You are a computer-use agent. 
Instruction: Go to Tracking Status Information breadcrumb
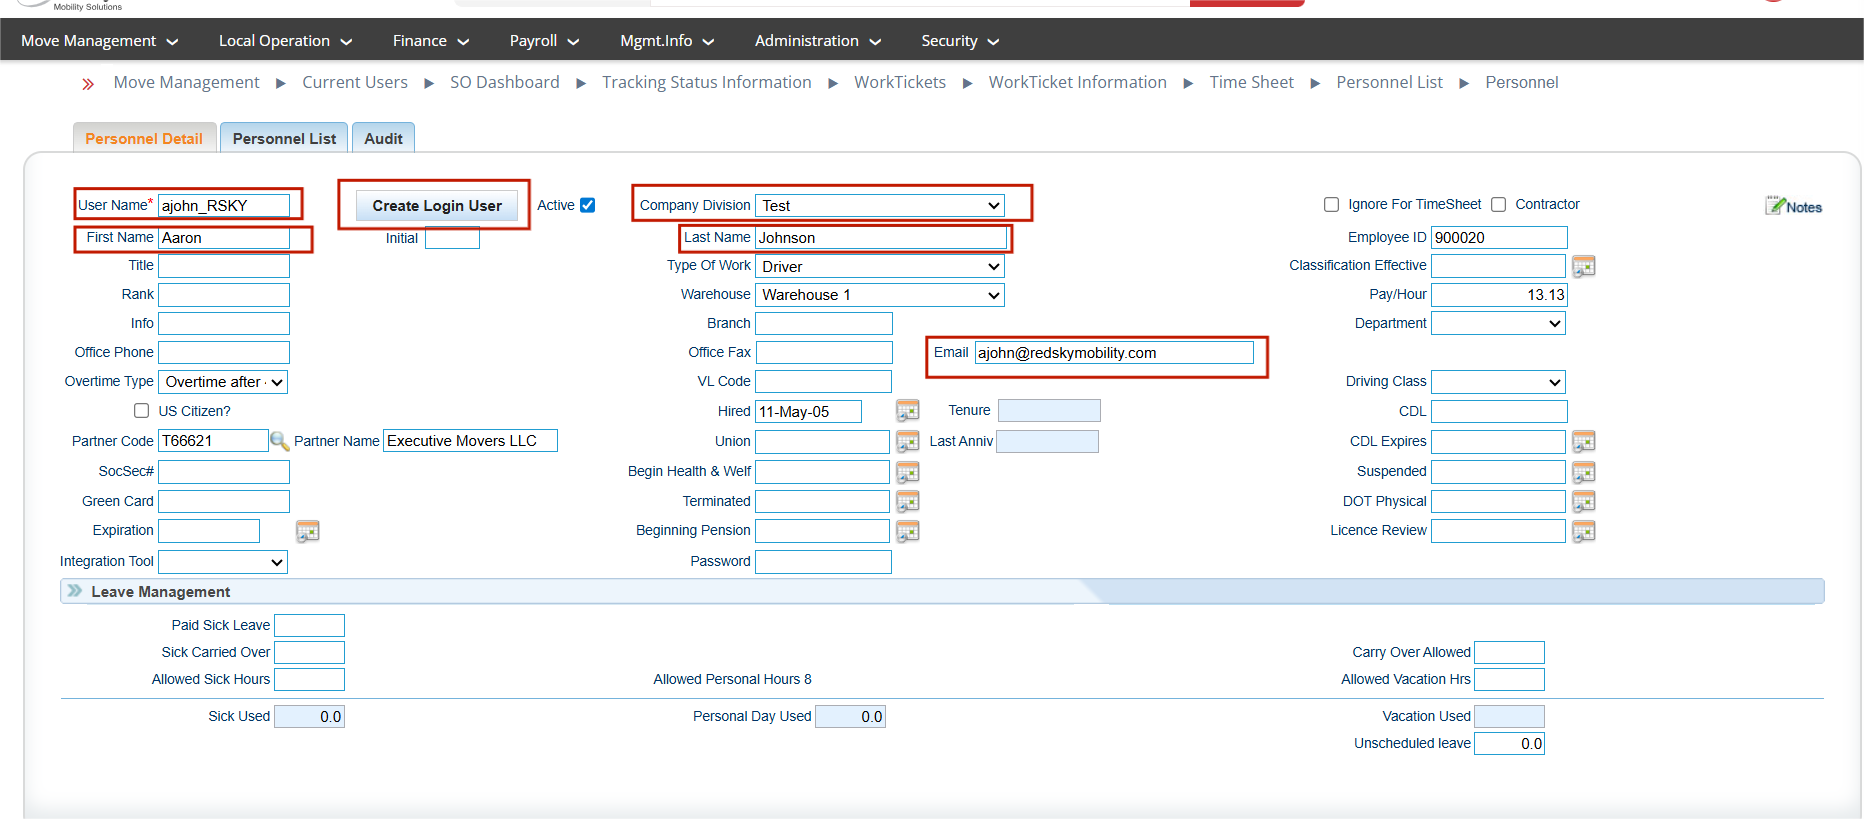pyautogui.click(x=707, y=82)
